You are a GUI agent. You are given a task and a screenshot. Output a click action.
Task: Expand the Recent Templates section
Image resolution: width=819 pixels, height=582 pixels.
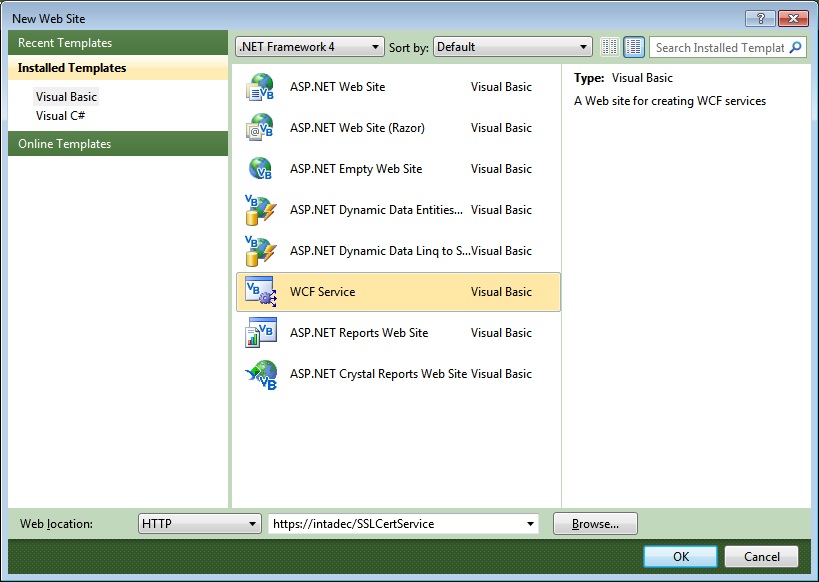coord(118,43)
